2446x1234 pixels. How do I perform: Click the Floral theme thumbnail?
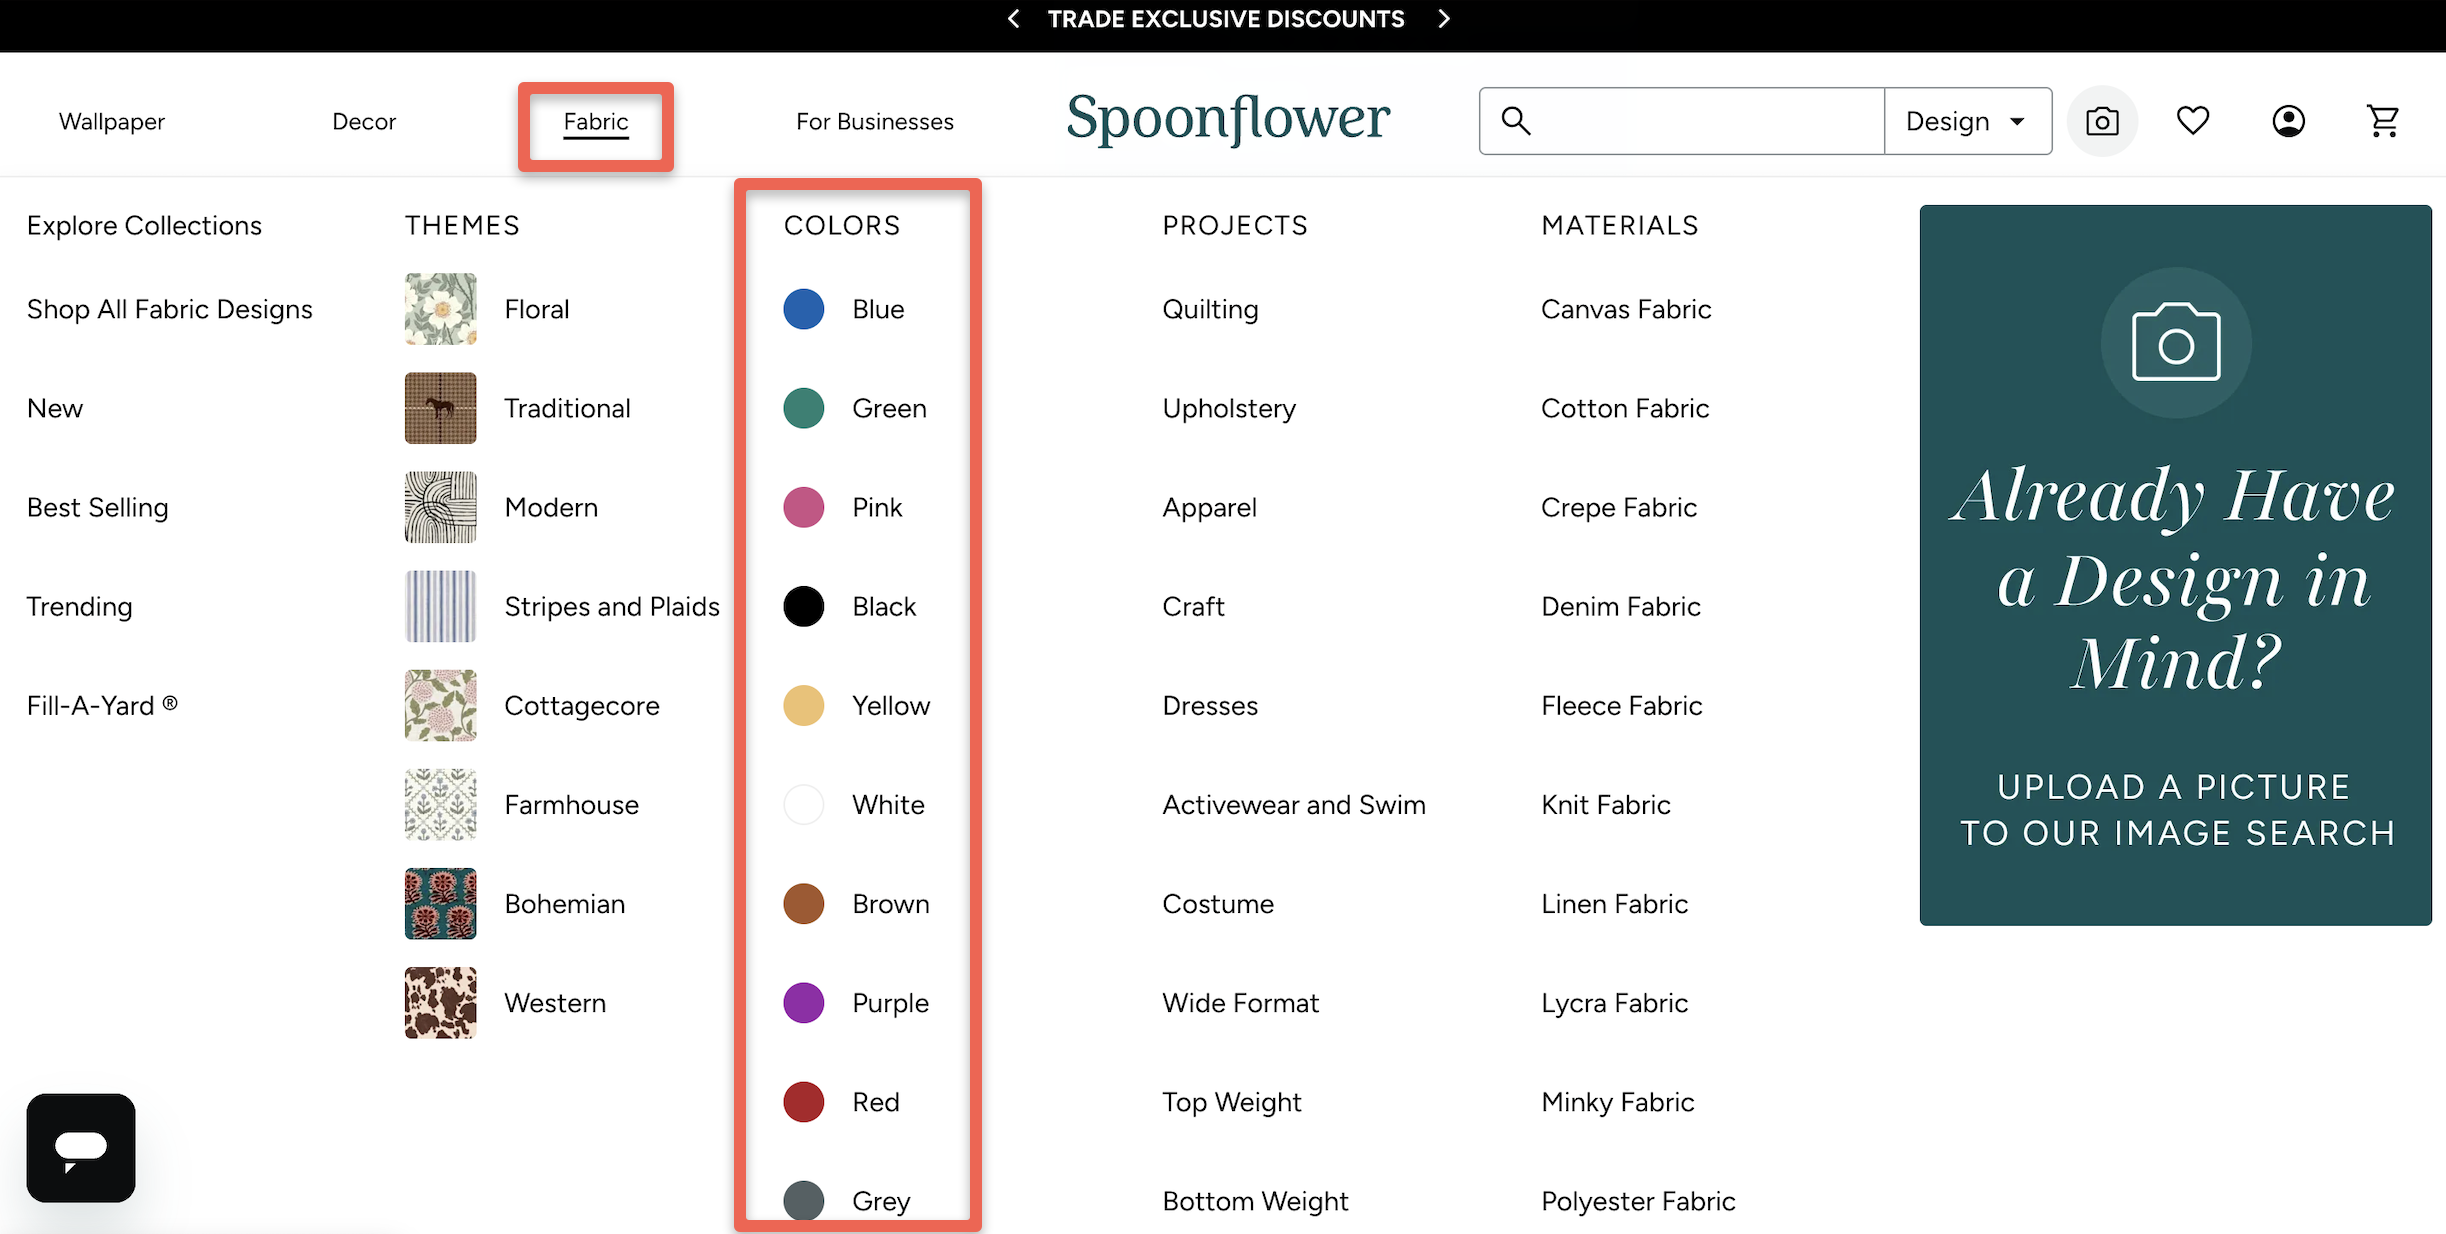(x=441, y=309)
